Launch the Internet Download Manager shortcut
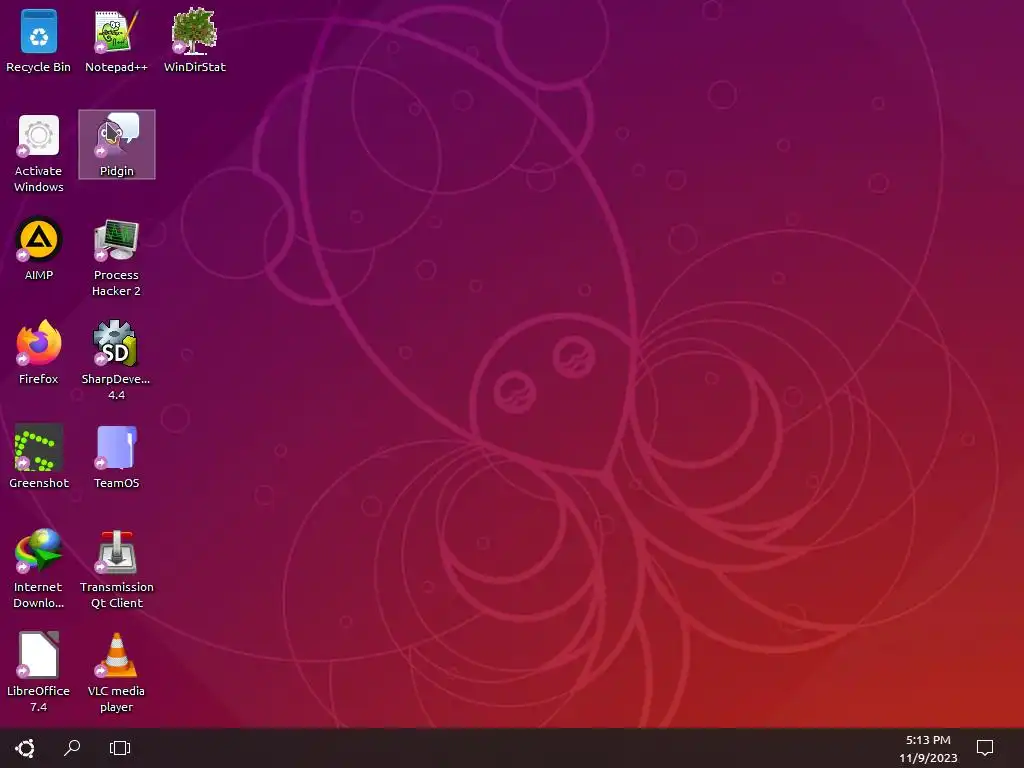The width and height of the screenshot is (1024, 768). click(x=39, y=569)
